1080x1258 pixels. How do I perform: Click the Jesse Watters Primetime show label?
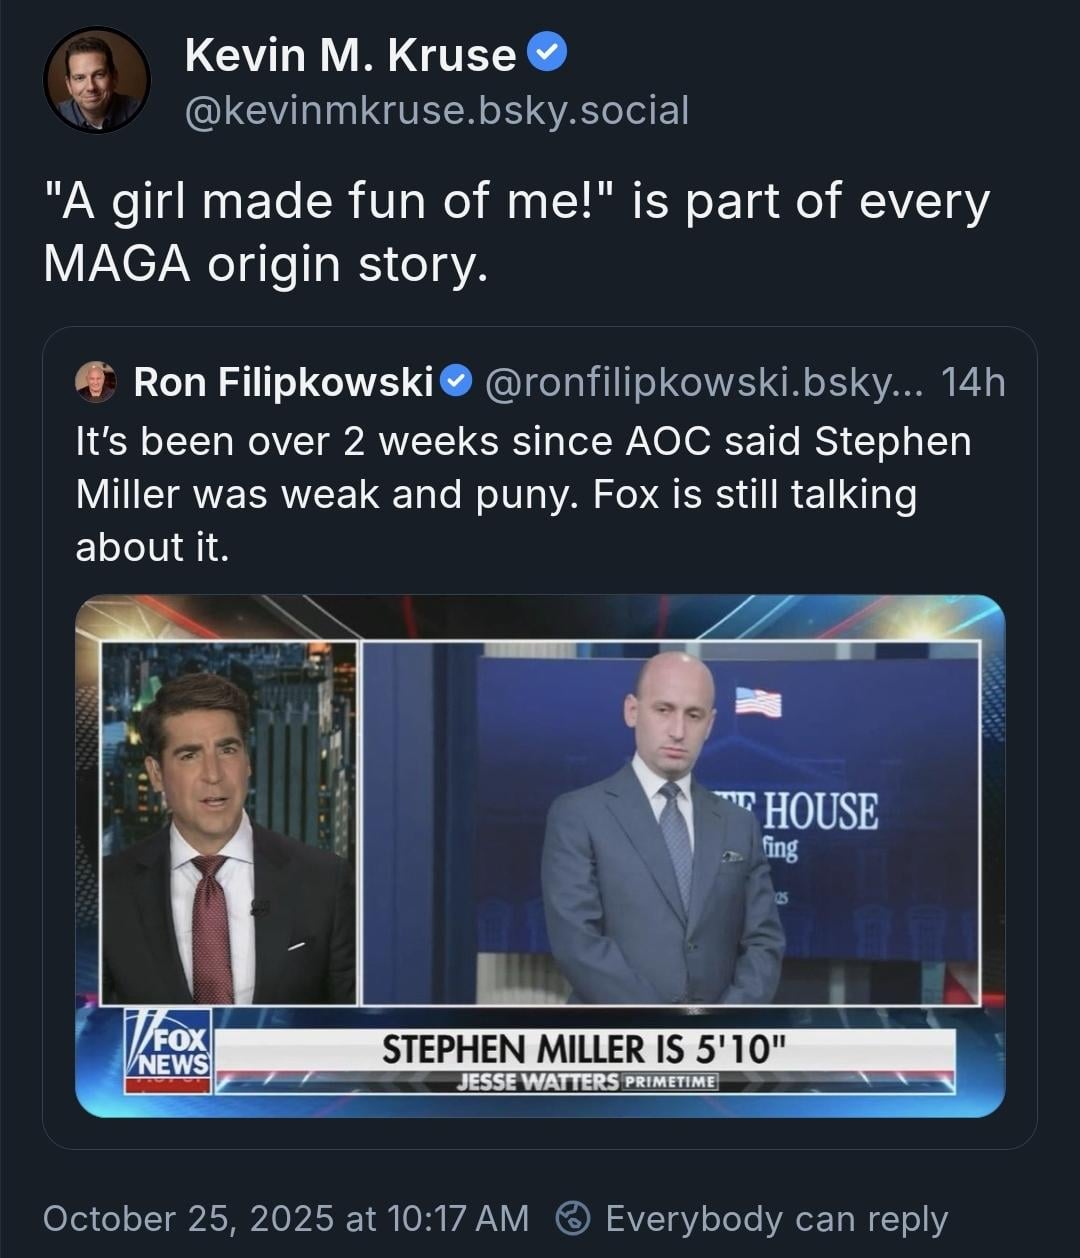coord(586,1082)
